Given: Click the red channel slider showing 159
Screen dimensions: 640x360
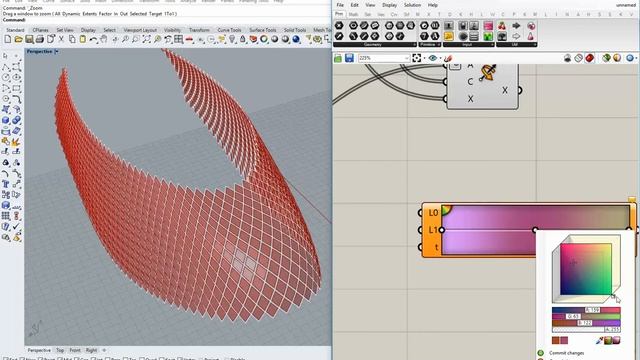Looking at the screenshot, I should point(586,310).
